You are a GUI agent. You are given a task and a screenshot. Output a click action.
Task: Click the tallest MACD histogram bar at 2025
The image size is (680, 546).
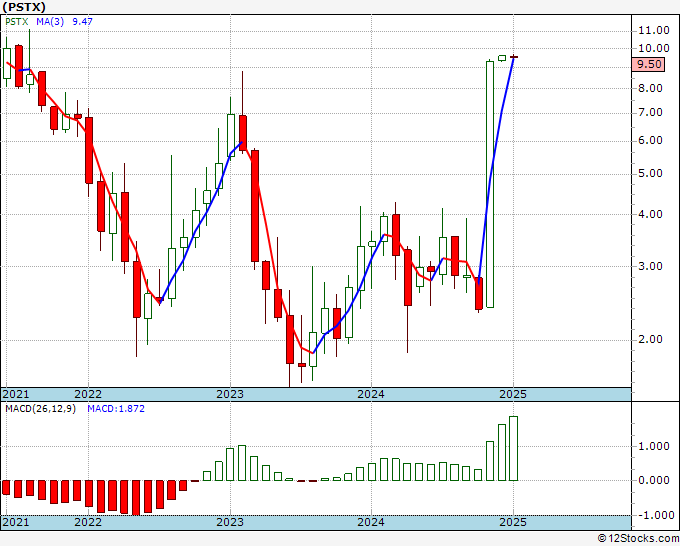coord(513,448)
